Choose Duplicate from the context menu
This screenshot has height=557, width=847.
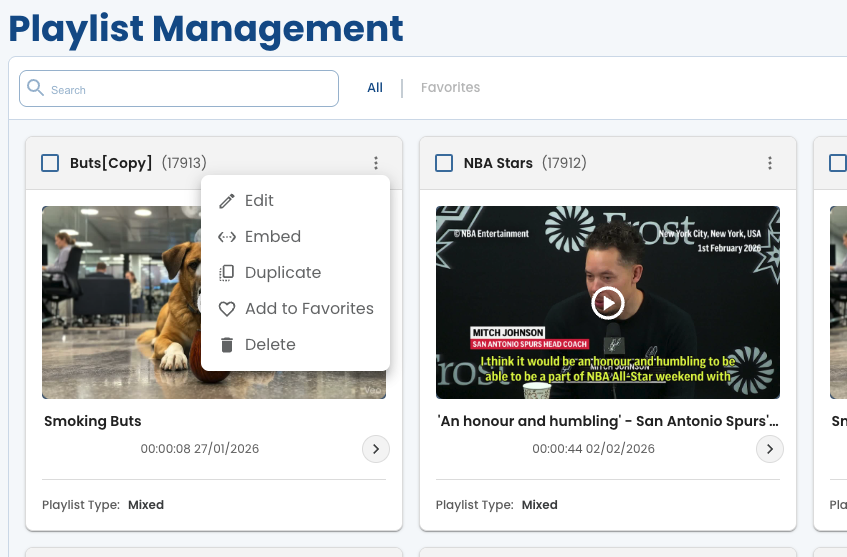click(x=295, y=273)
